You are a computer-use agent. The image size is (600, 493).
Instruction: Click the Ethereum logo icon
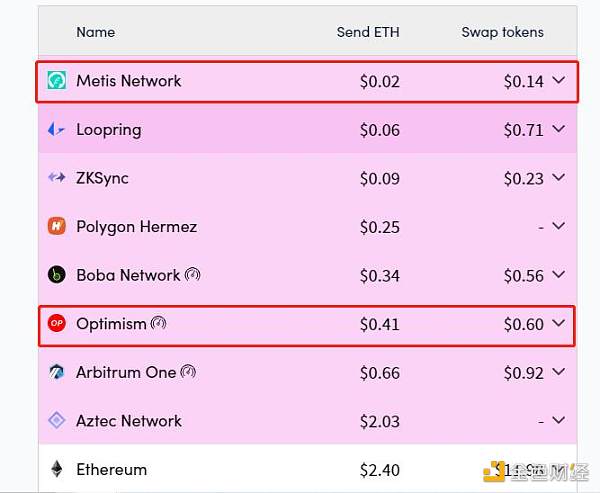coord(57,469)
